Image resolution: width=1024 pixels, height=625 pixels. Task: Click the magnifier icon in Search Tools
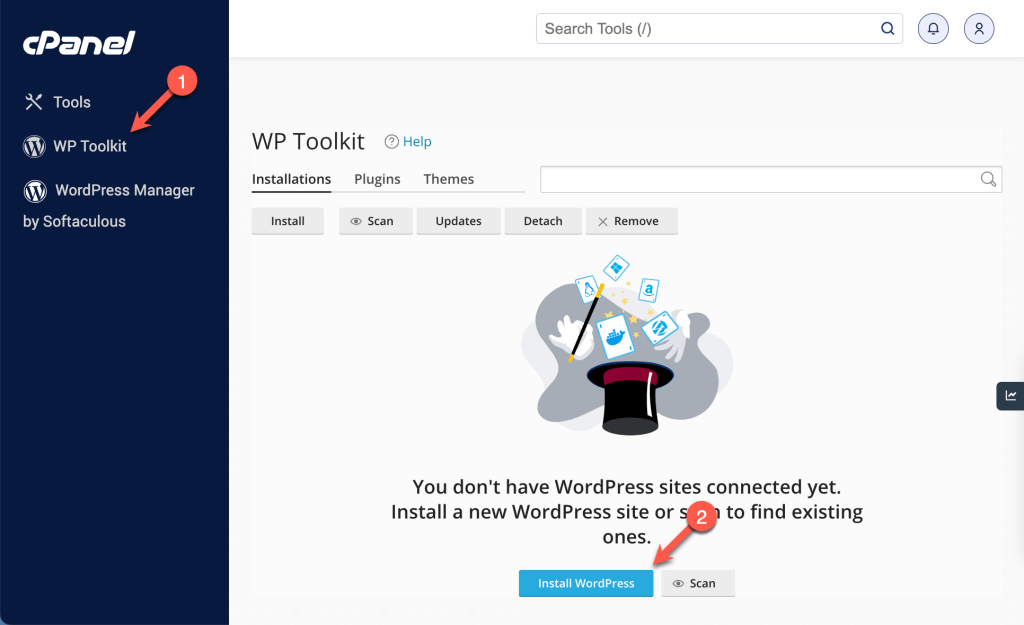(x=887, y=29)
